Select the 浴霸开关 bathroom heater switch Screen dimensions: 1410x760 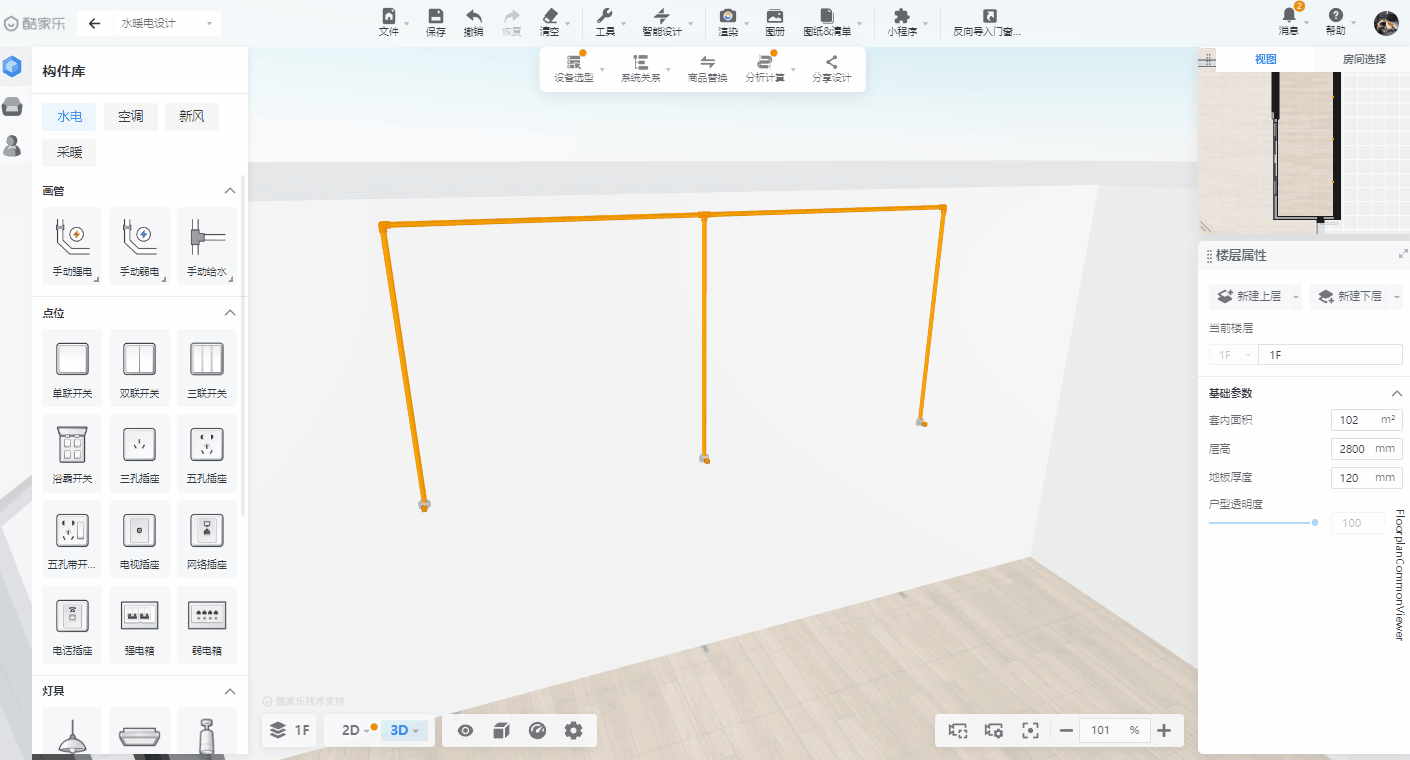[x=72, y=452]
